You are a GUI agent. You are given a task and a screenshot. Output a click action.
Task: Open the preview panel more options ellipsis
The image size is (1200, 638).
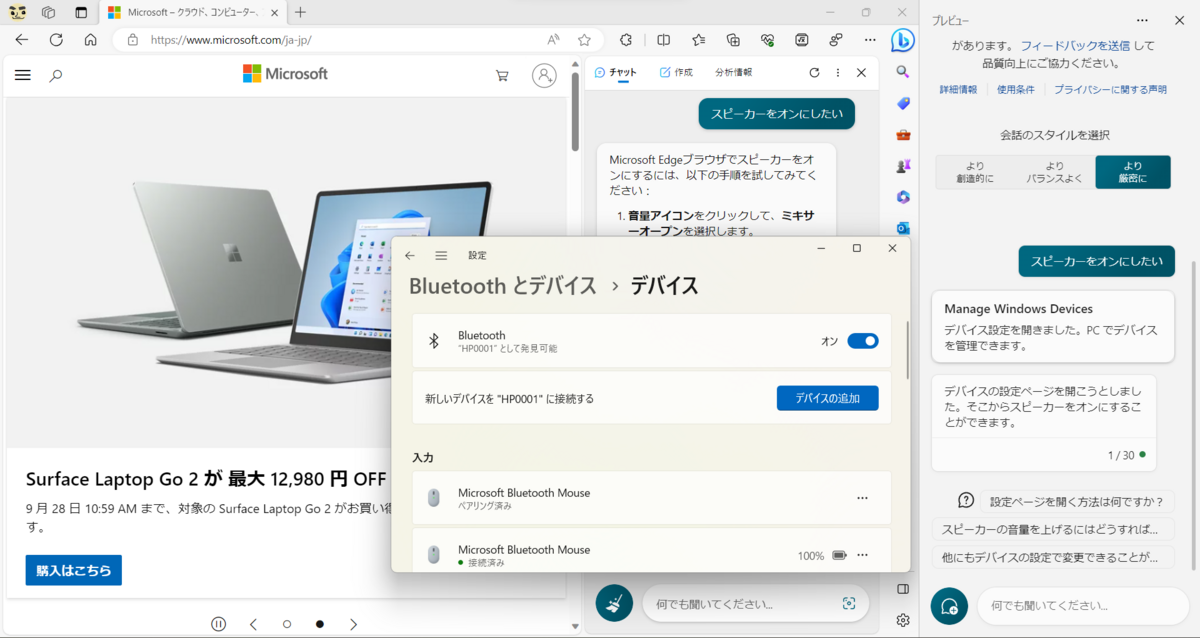tap(1142, 20)
